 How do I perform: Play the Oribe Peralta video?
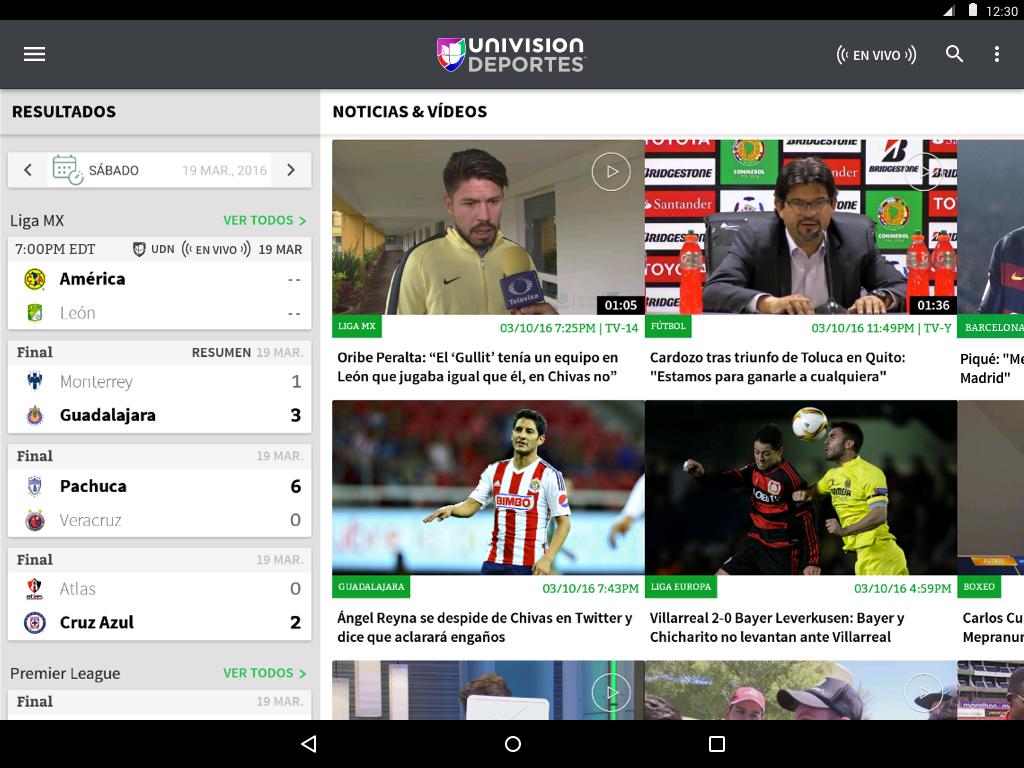611,172
